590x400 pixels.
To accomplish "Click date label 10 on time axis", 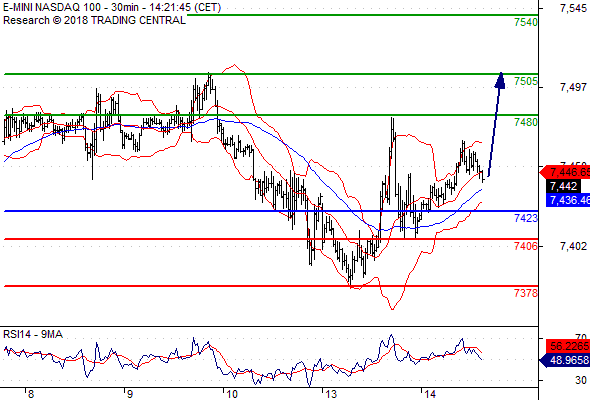I will click(232, 394).
